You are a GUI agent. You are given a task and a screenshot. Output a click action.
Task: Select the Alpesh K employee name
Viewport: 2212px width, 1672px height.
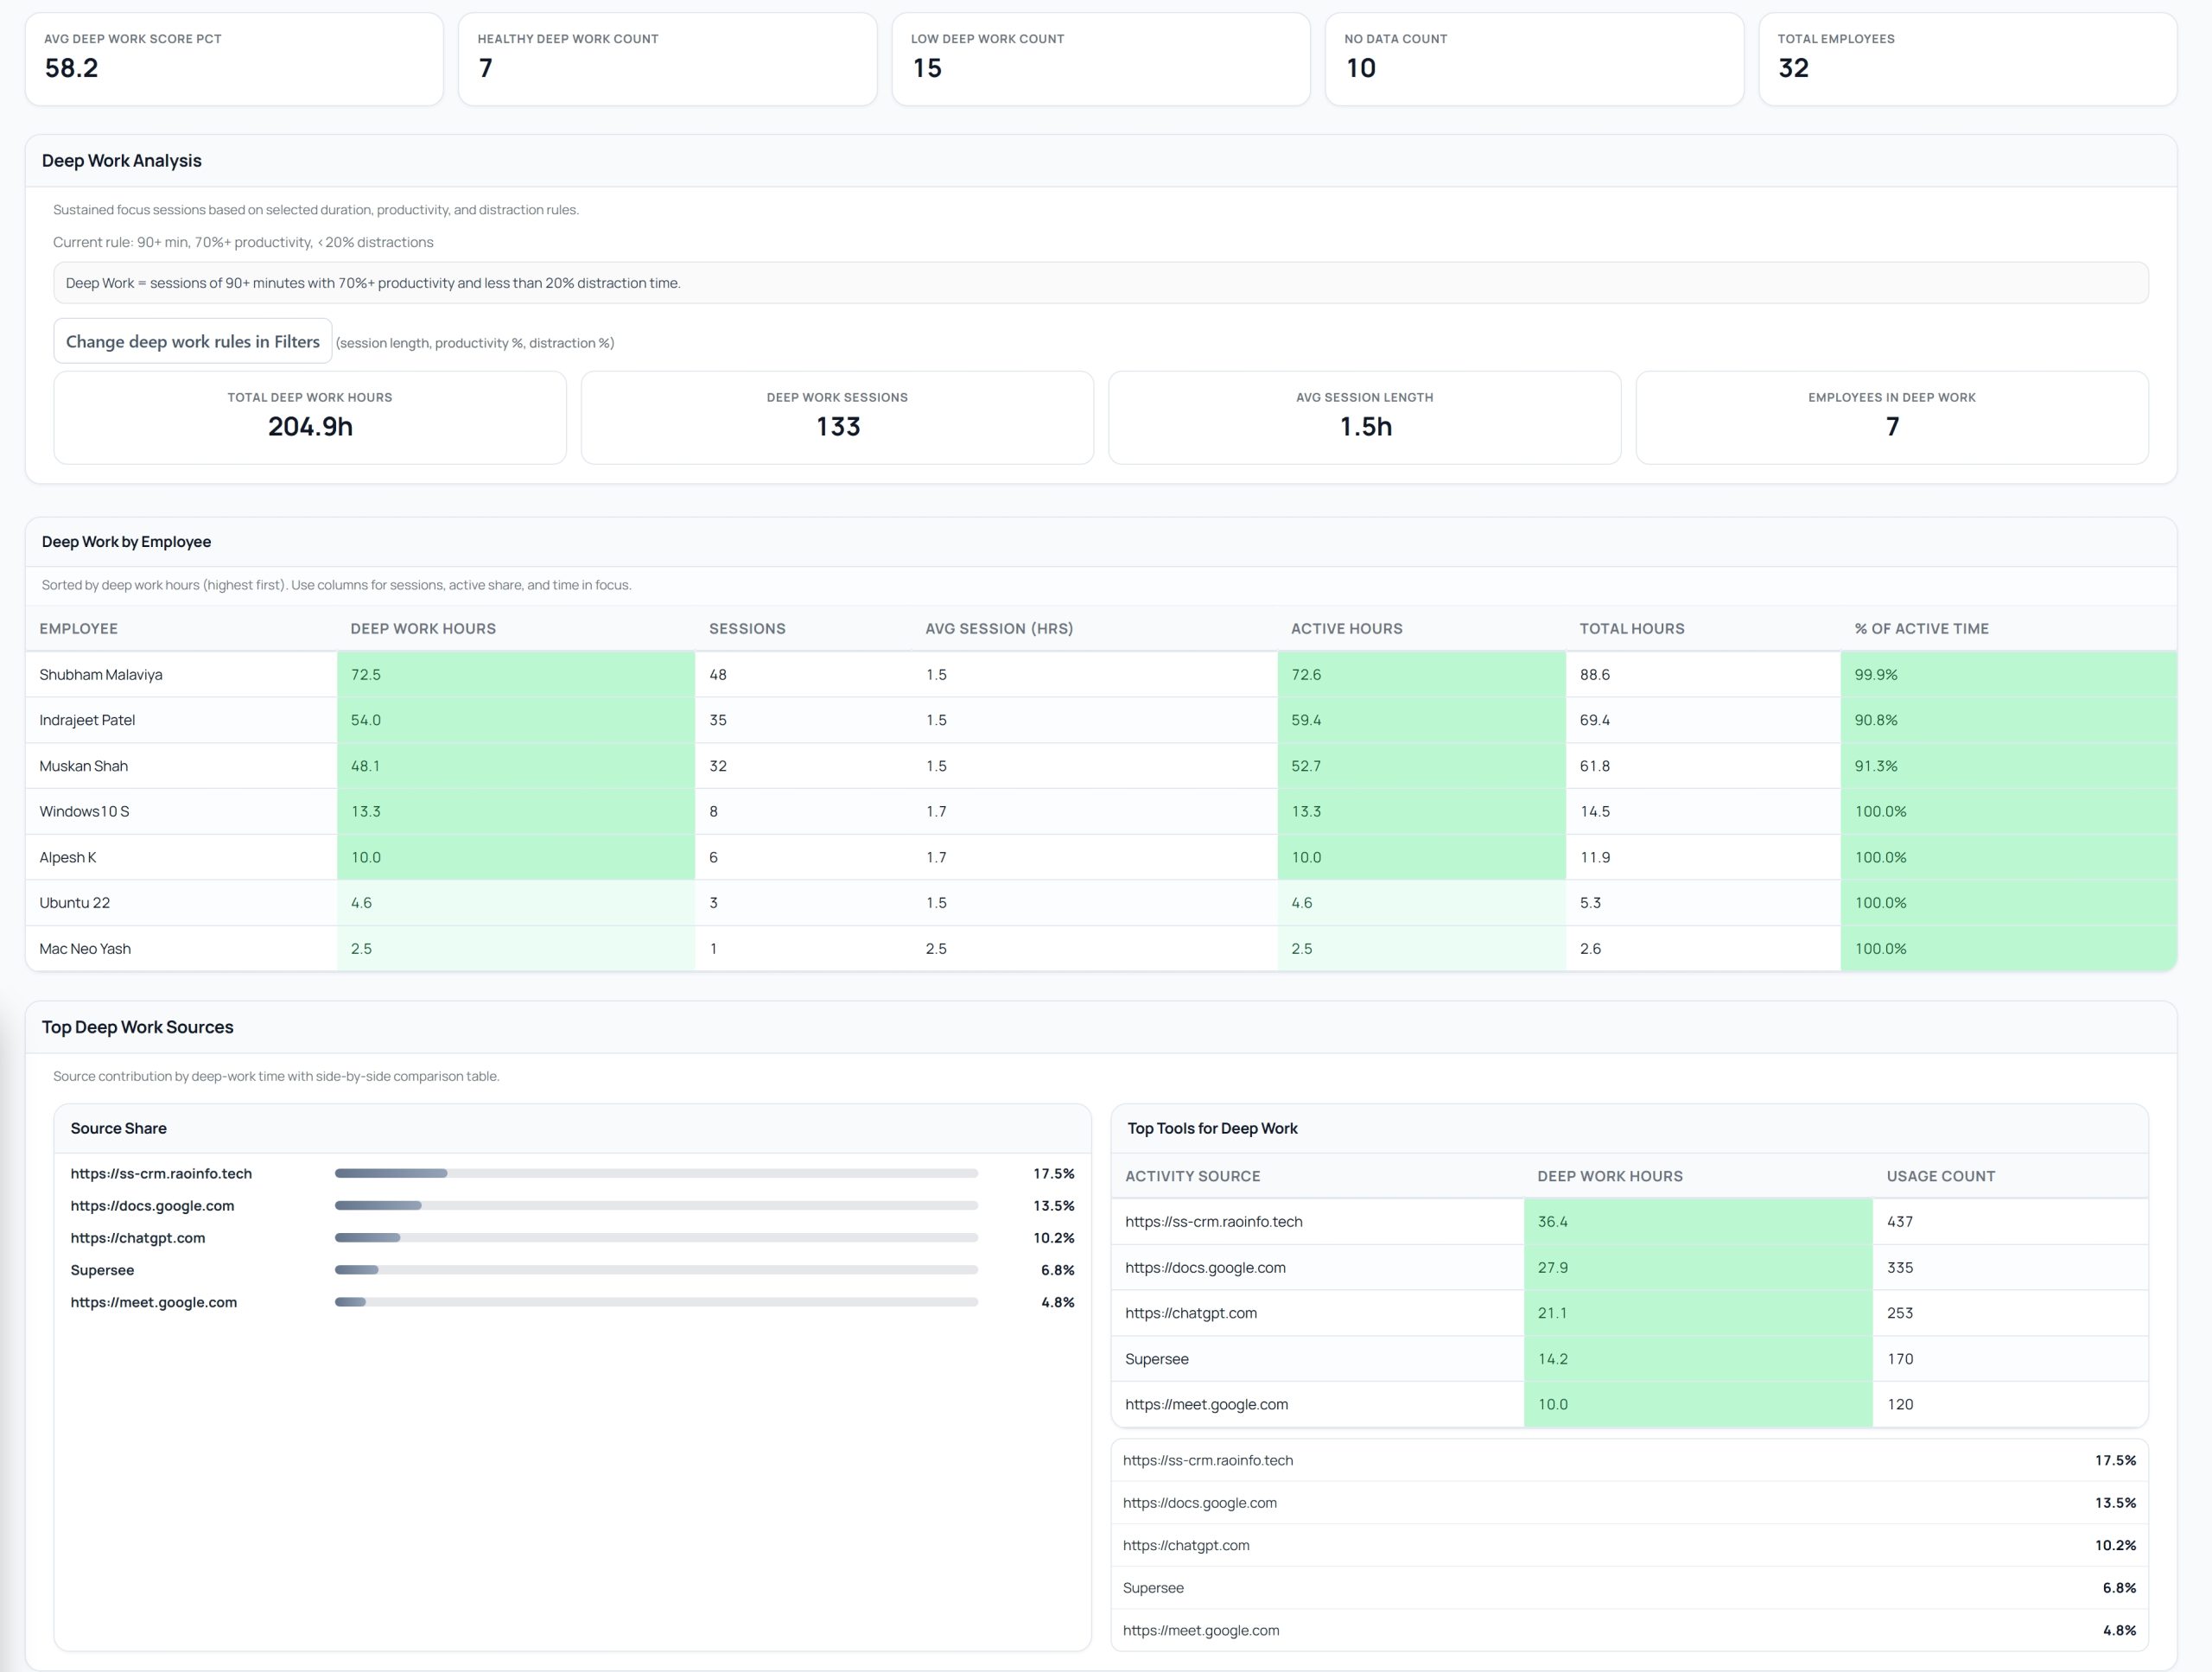(x=68, y=857)
